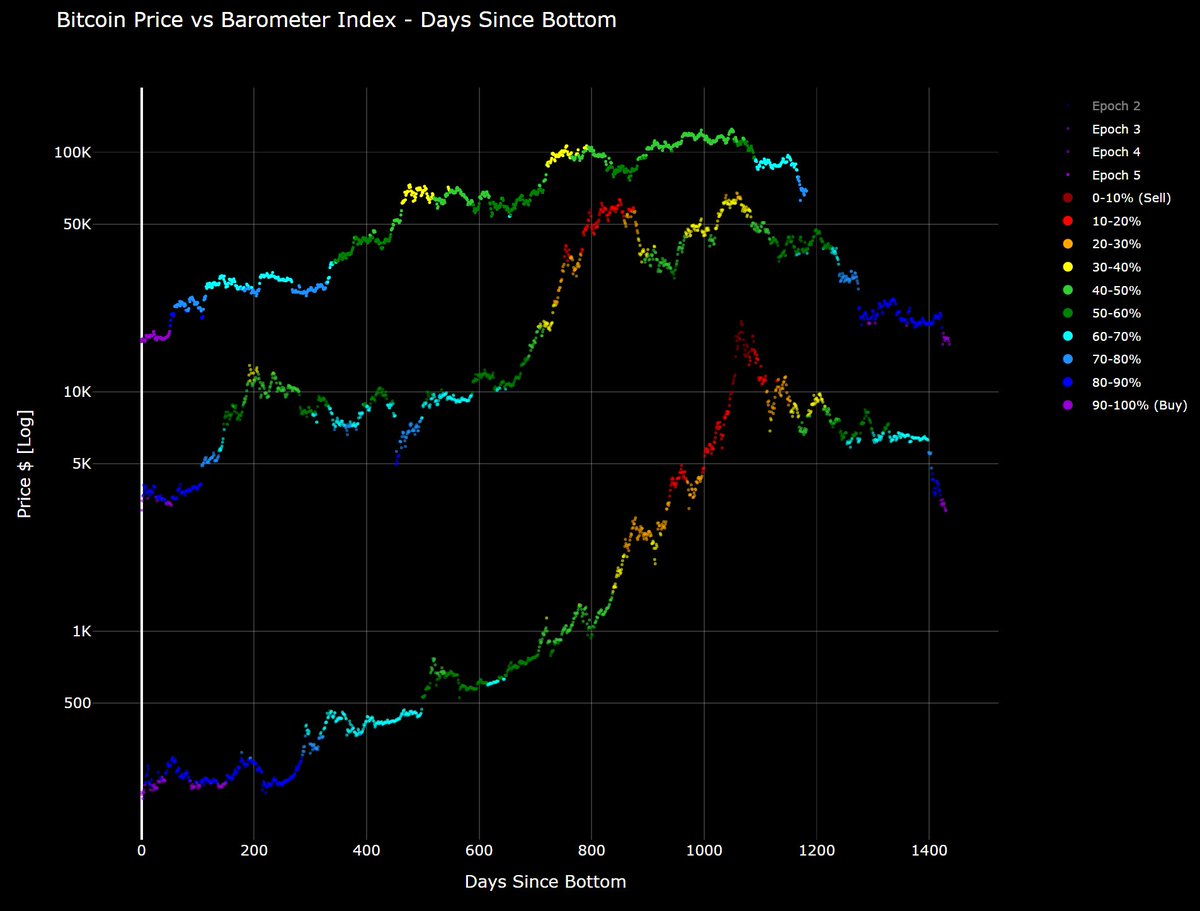The width and height of the screenshot is (1200, 911).
Task: Click the 1400 x-axis tick label
Action: [x=929, y=851]
